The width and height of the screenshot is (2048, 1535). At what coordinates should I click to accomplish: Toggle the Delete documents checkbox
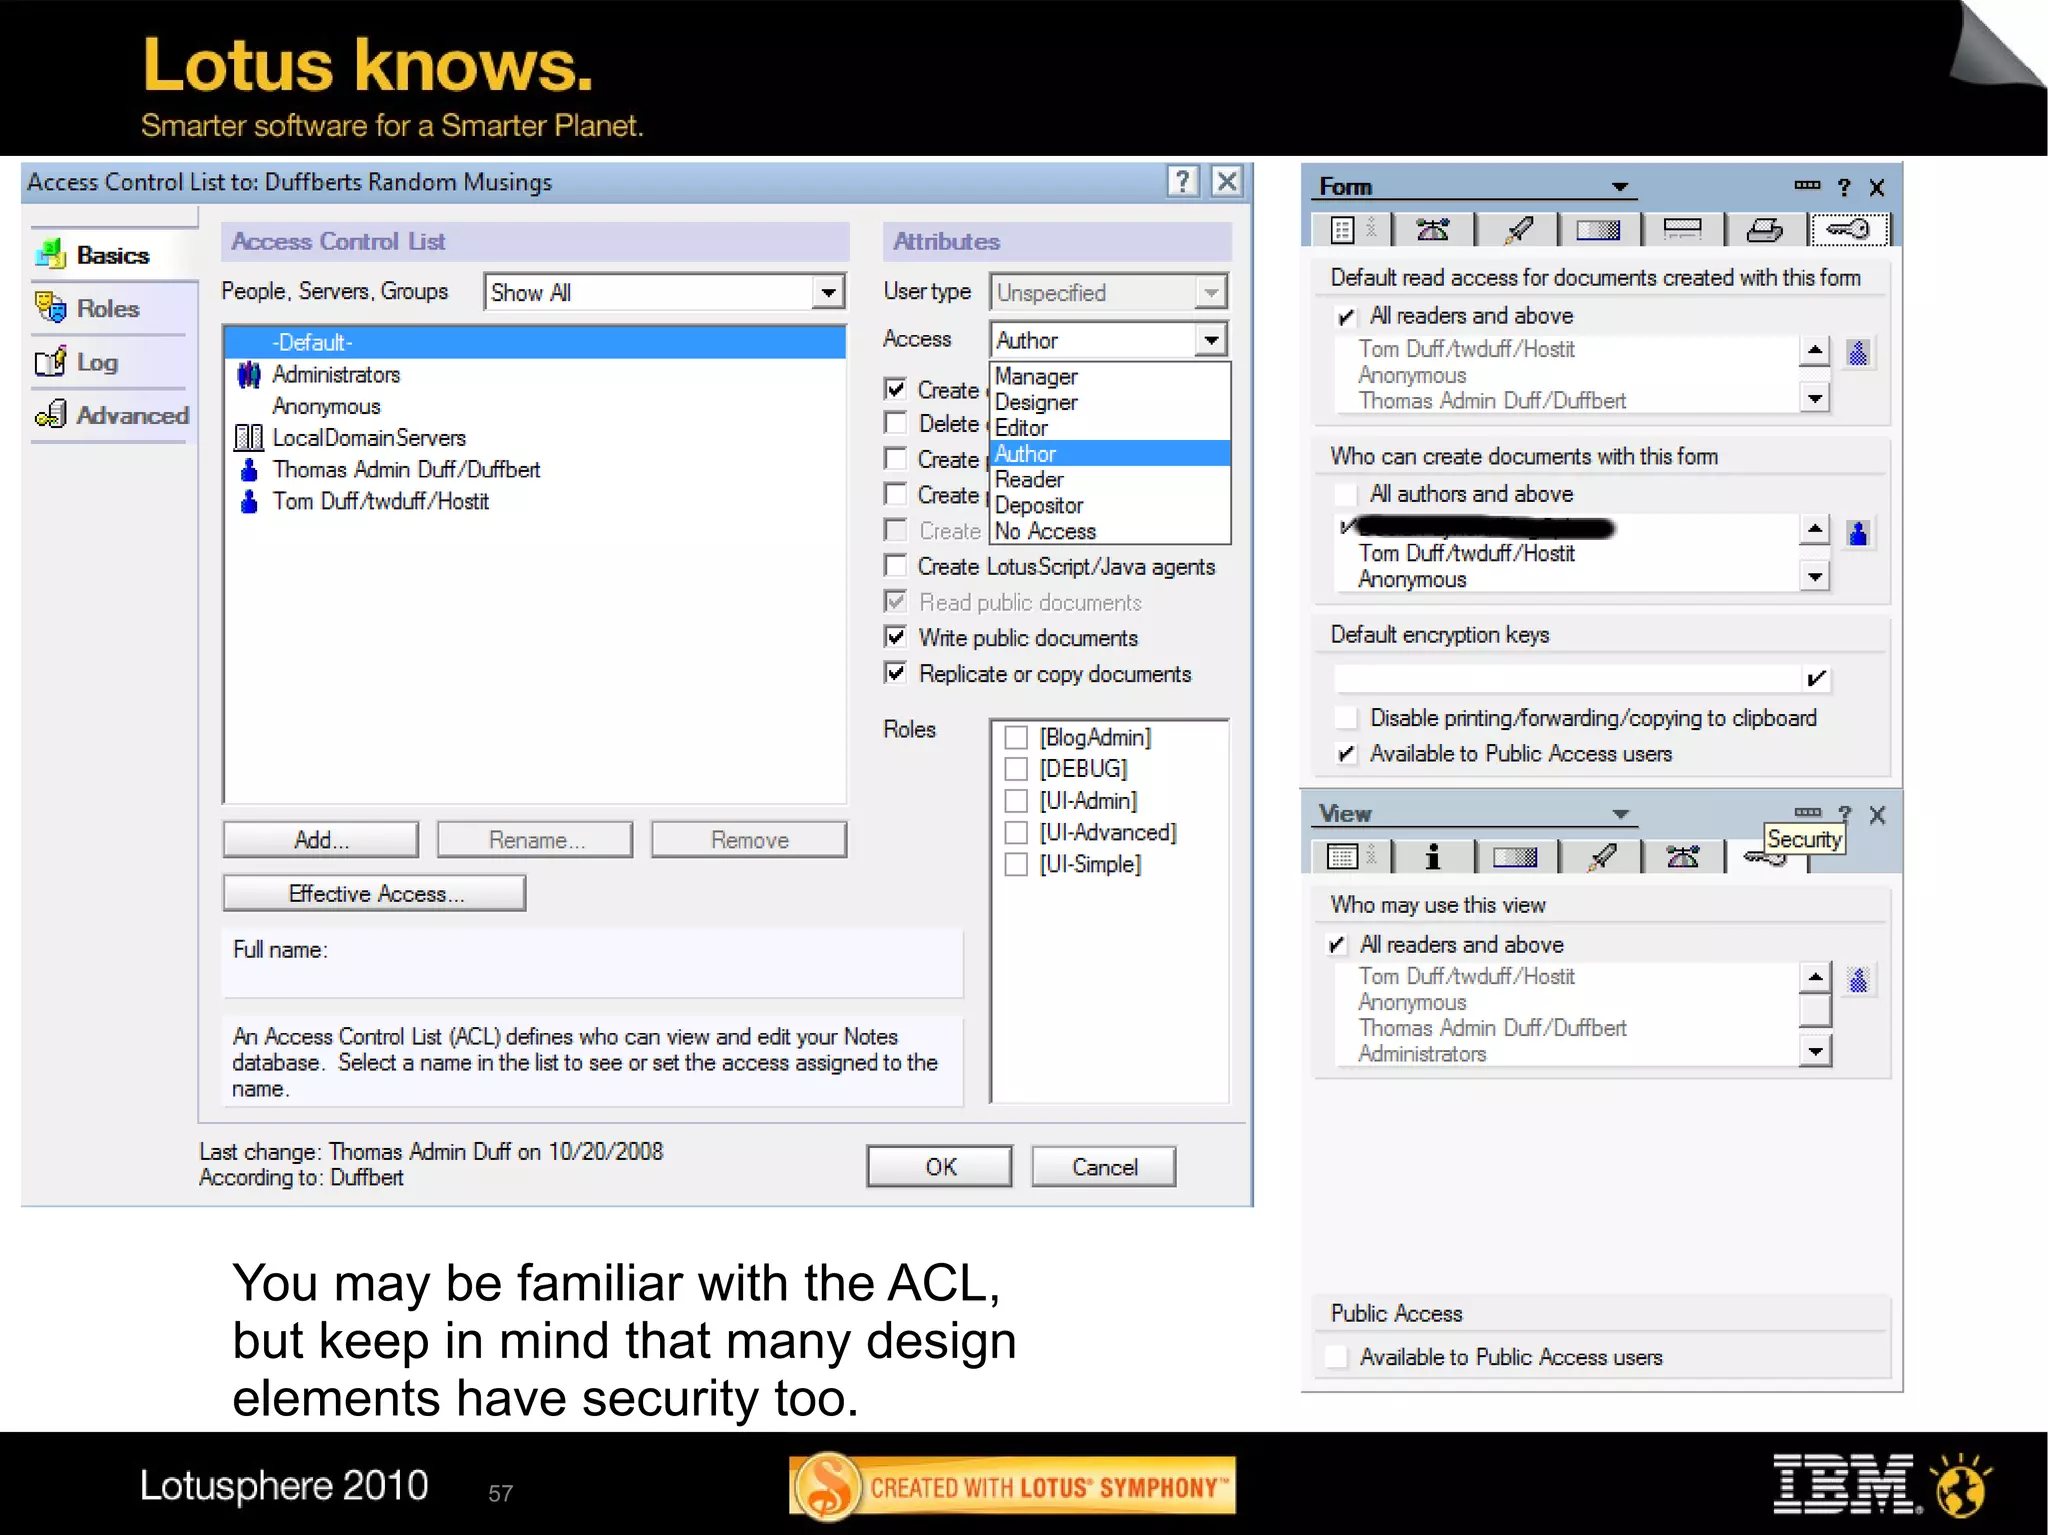(896, 423)
